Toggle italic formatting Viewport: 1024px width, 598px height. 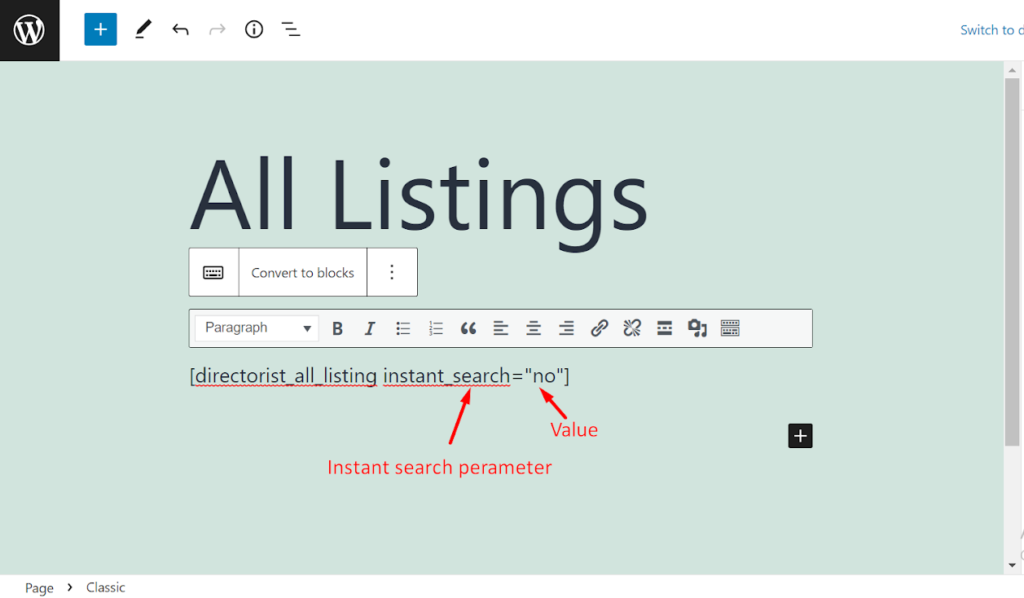(370, 328)
